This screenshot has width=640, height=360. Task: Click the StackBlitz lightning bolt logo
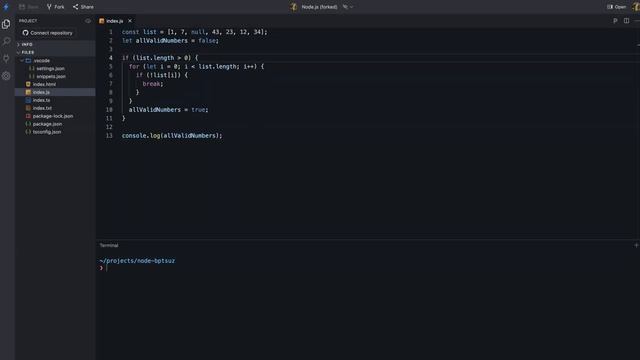coord(6,7)
